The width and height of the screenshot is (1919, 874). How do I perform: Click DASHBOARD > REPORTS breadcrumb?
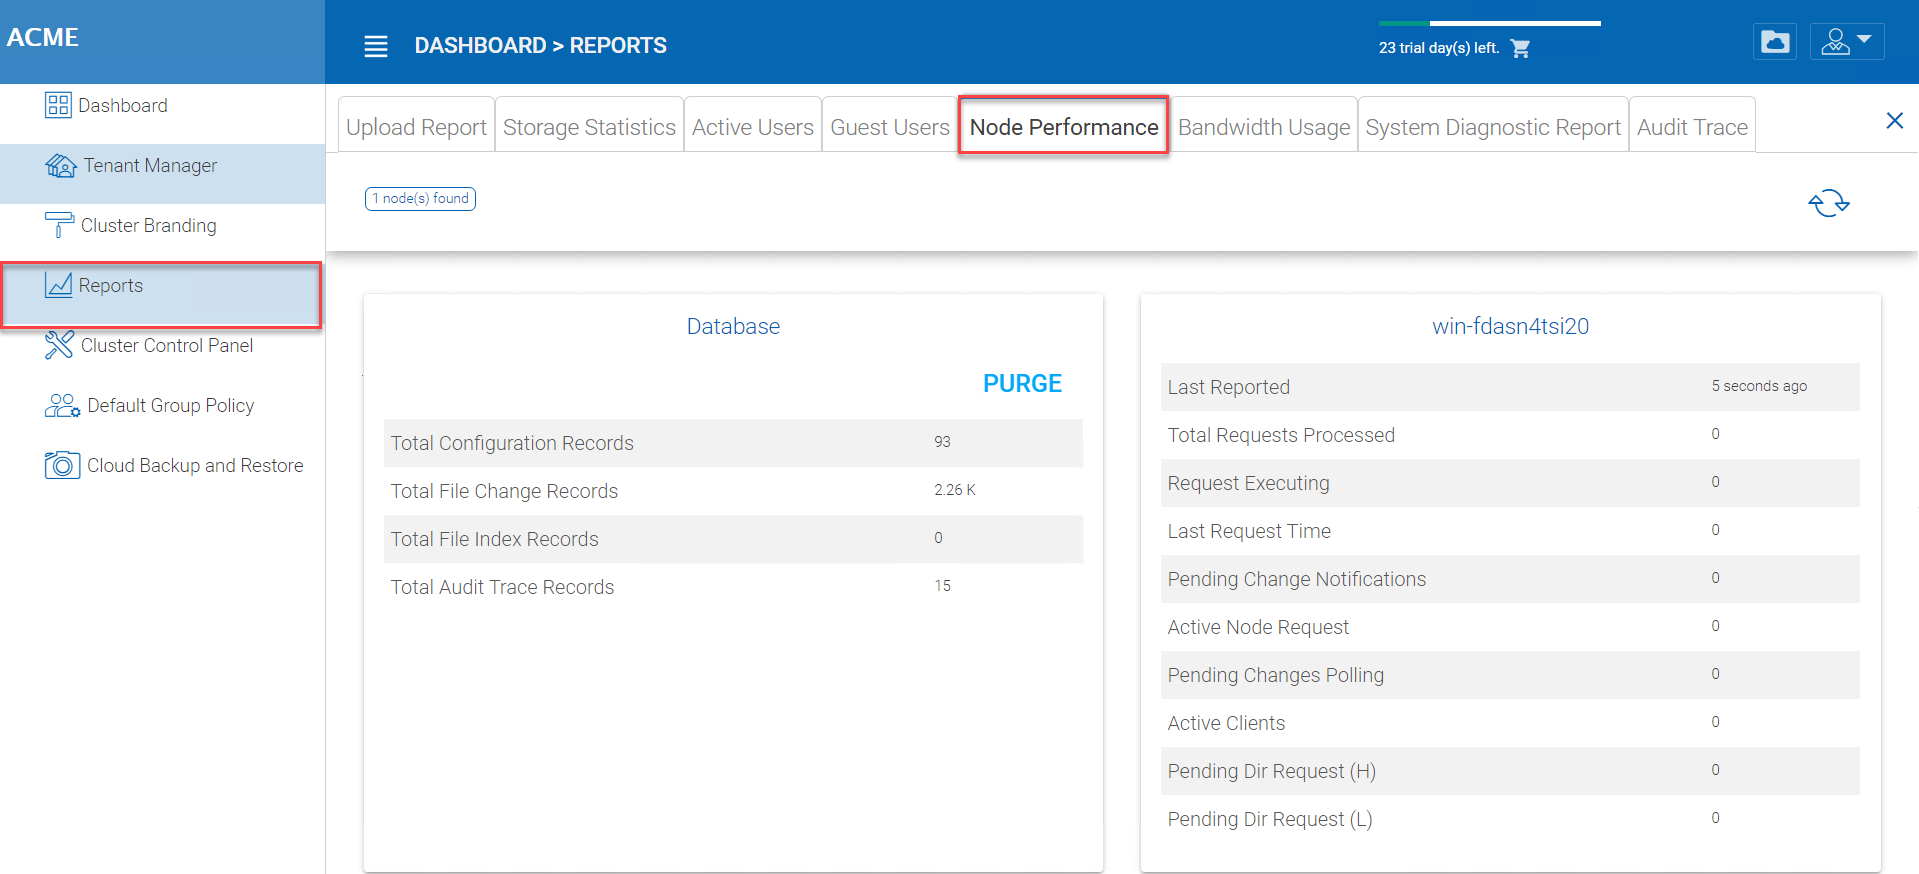coord(540,46)
